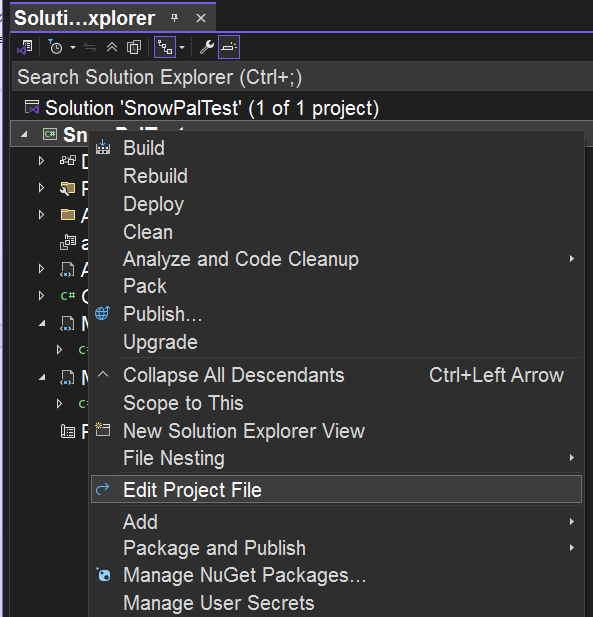This screenshot has width=593, height=617.
Task: Click the Manage NuGet Packages icon
Action: pos(103,575)
